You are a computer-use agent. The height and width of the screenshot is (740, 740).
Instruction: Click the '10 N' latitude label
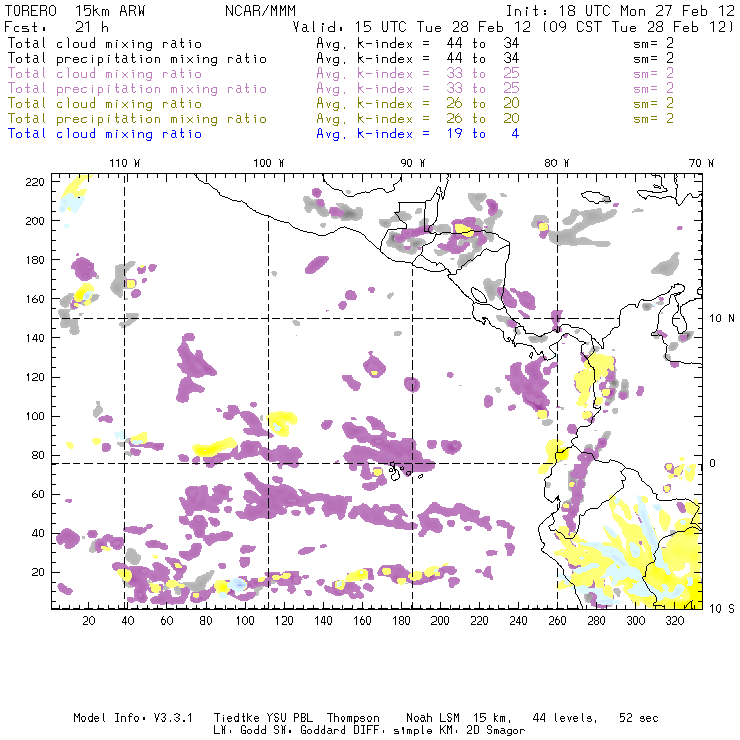(722, 319)
